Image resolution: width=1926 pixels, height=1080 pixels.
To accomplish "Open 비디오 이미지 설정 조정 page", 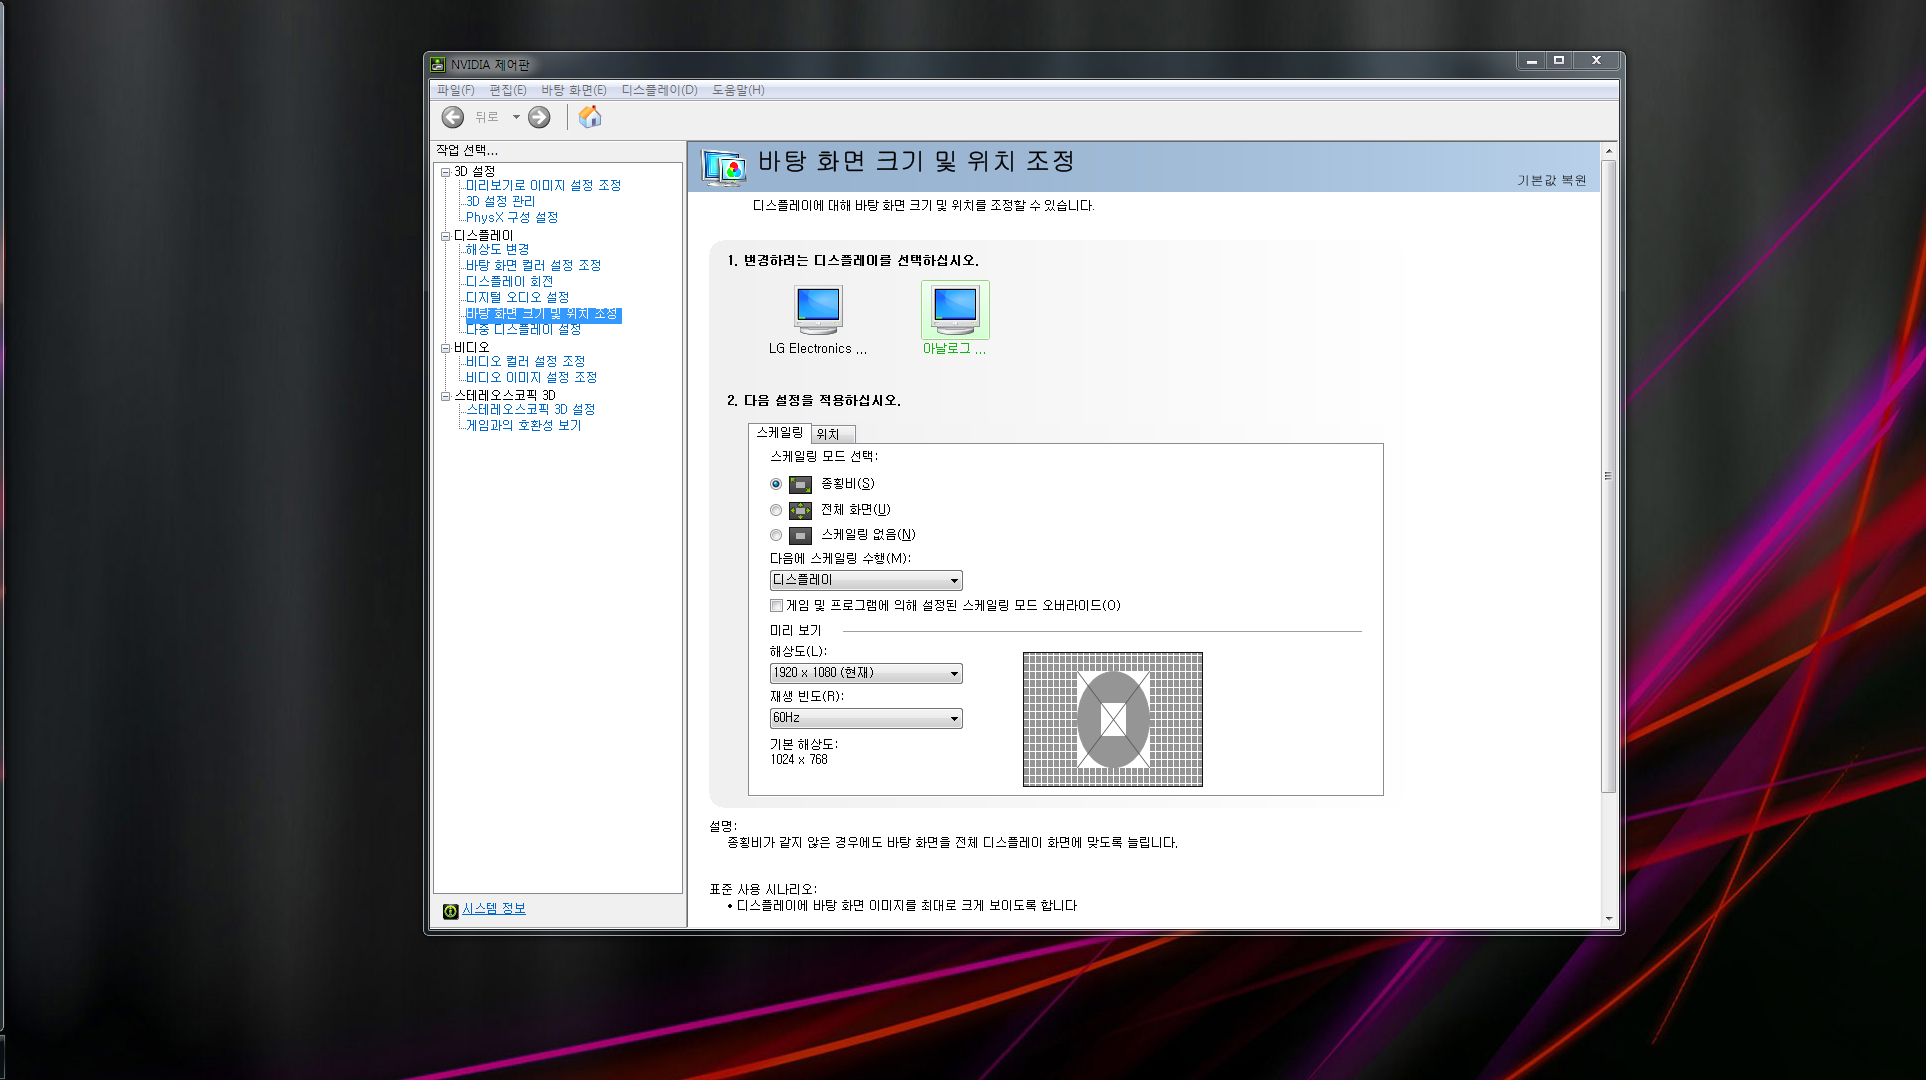I will tap(531, 378).
